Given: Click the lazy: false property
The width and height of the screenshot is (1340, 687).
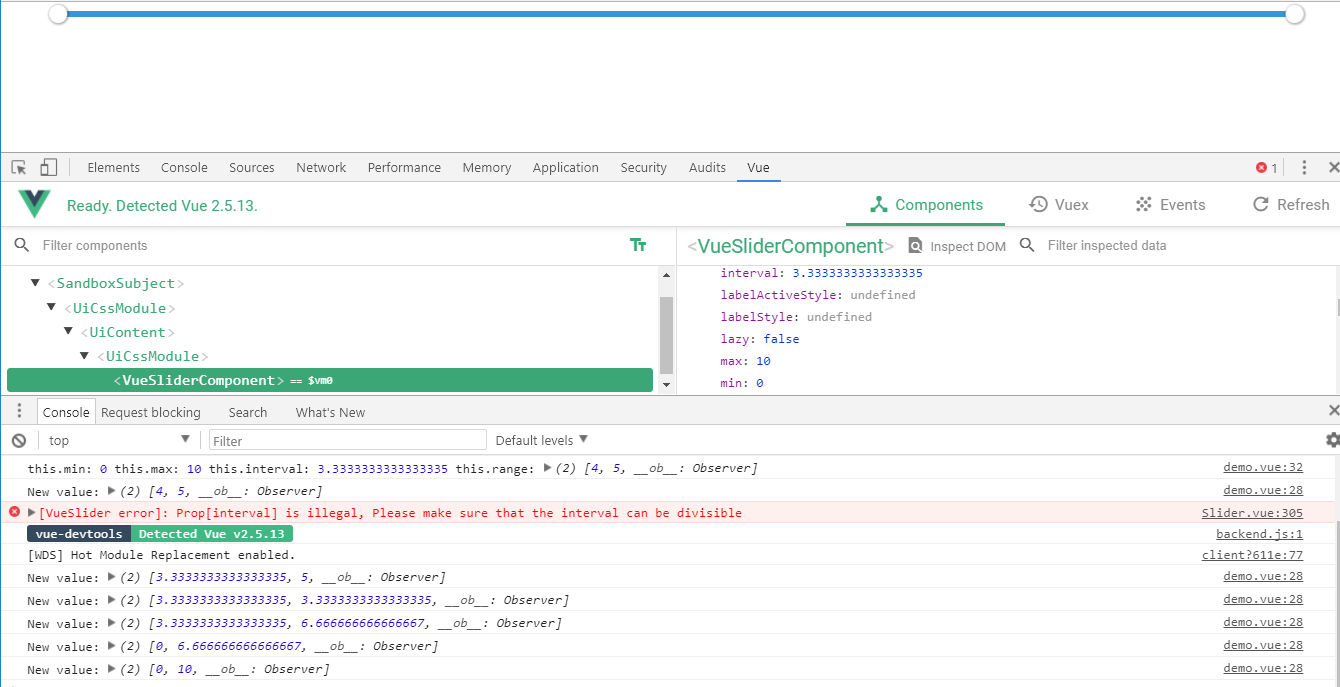Looking at the screenshot, I should pos(760,339).
